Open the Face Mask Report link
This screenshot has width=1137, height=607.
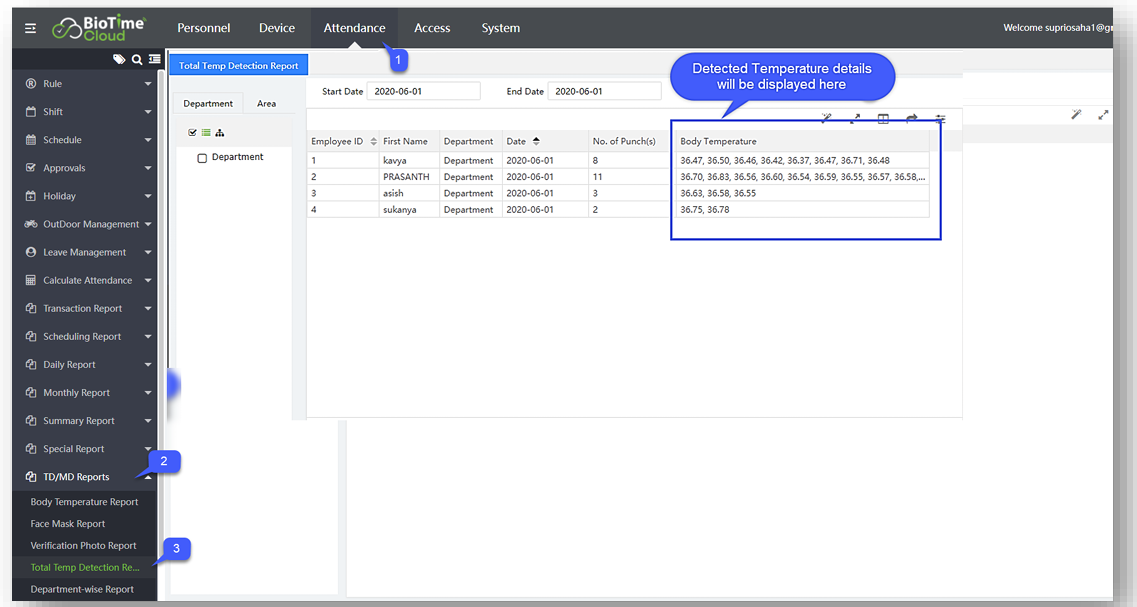pos(67,524)
